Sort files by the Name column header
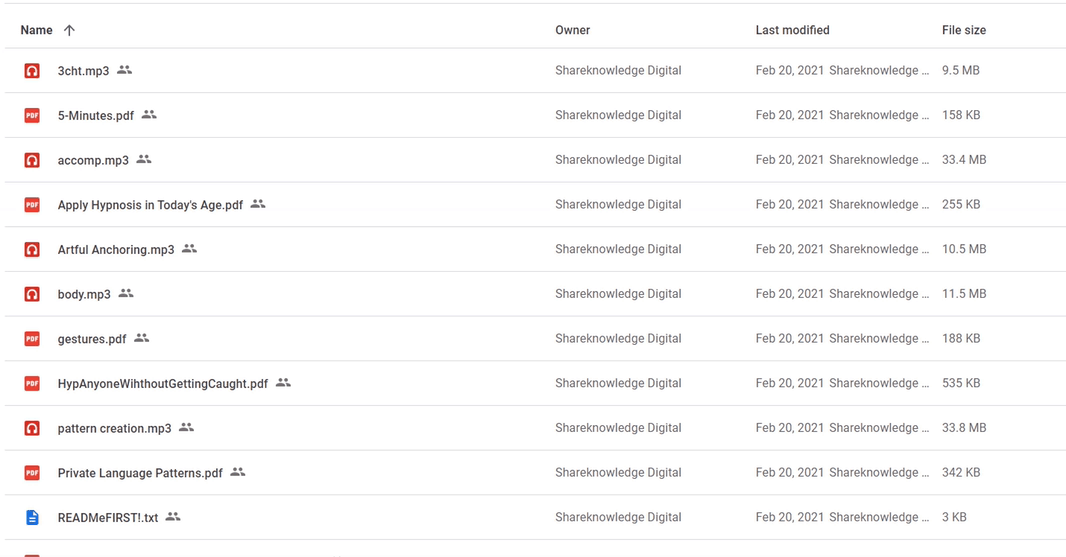The height and width of the screenshot is (557, 1066). [x=36, y=30]
